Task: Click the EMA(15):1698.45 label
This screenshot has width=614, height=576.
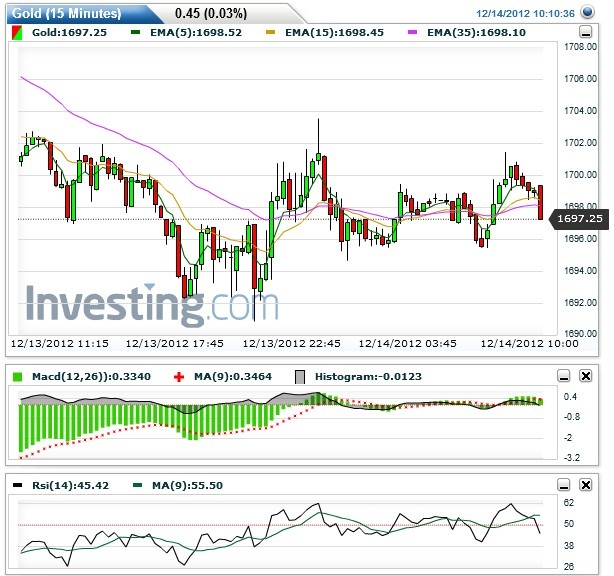Action: point(335,33)
